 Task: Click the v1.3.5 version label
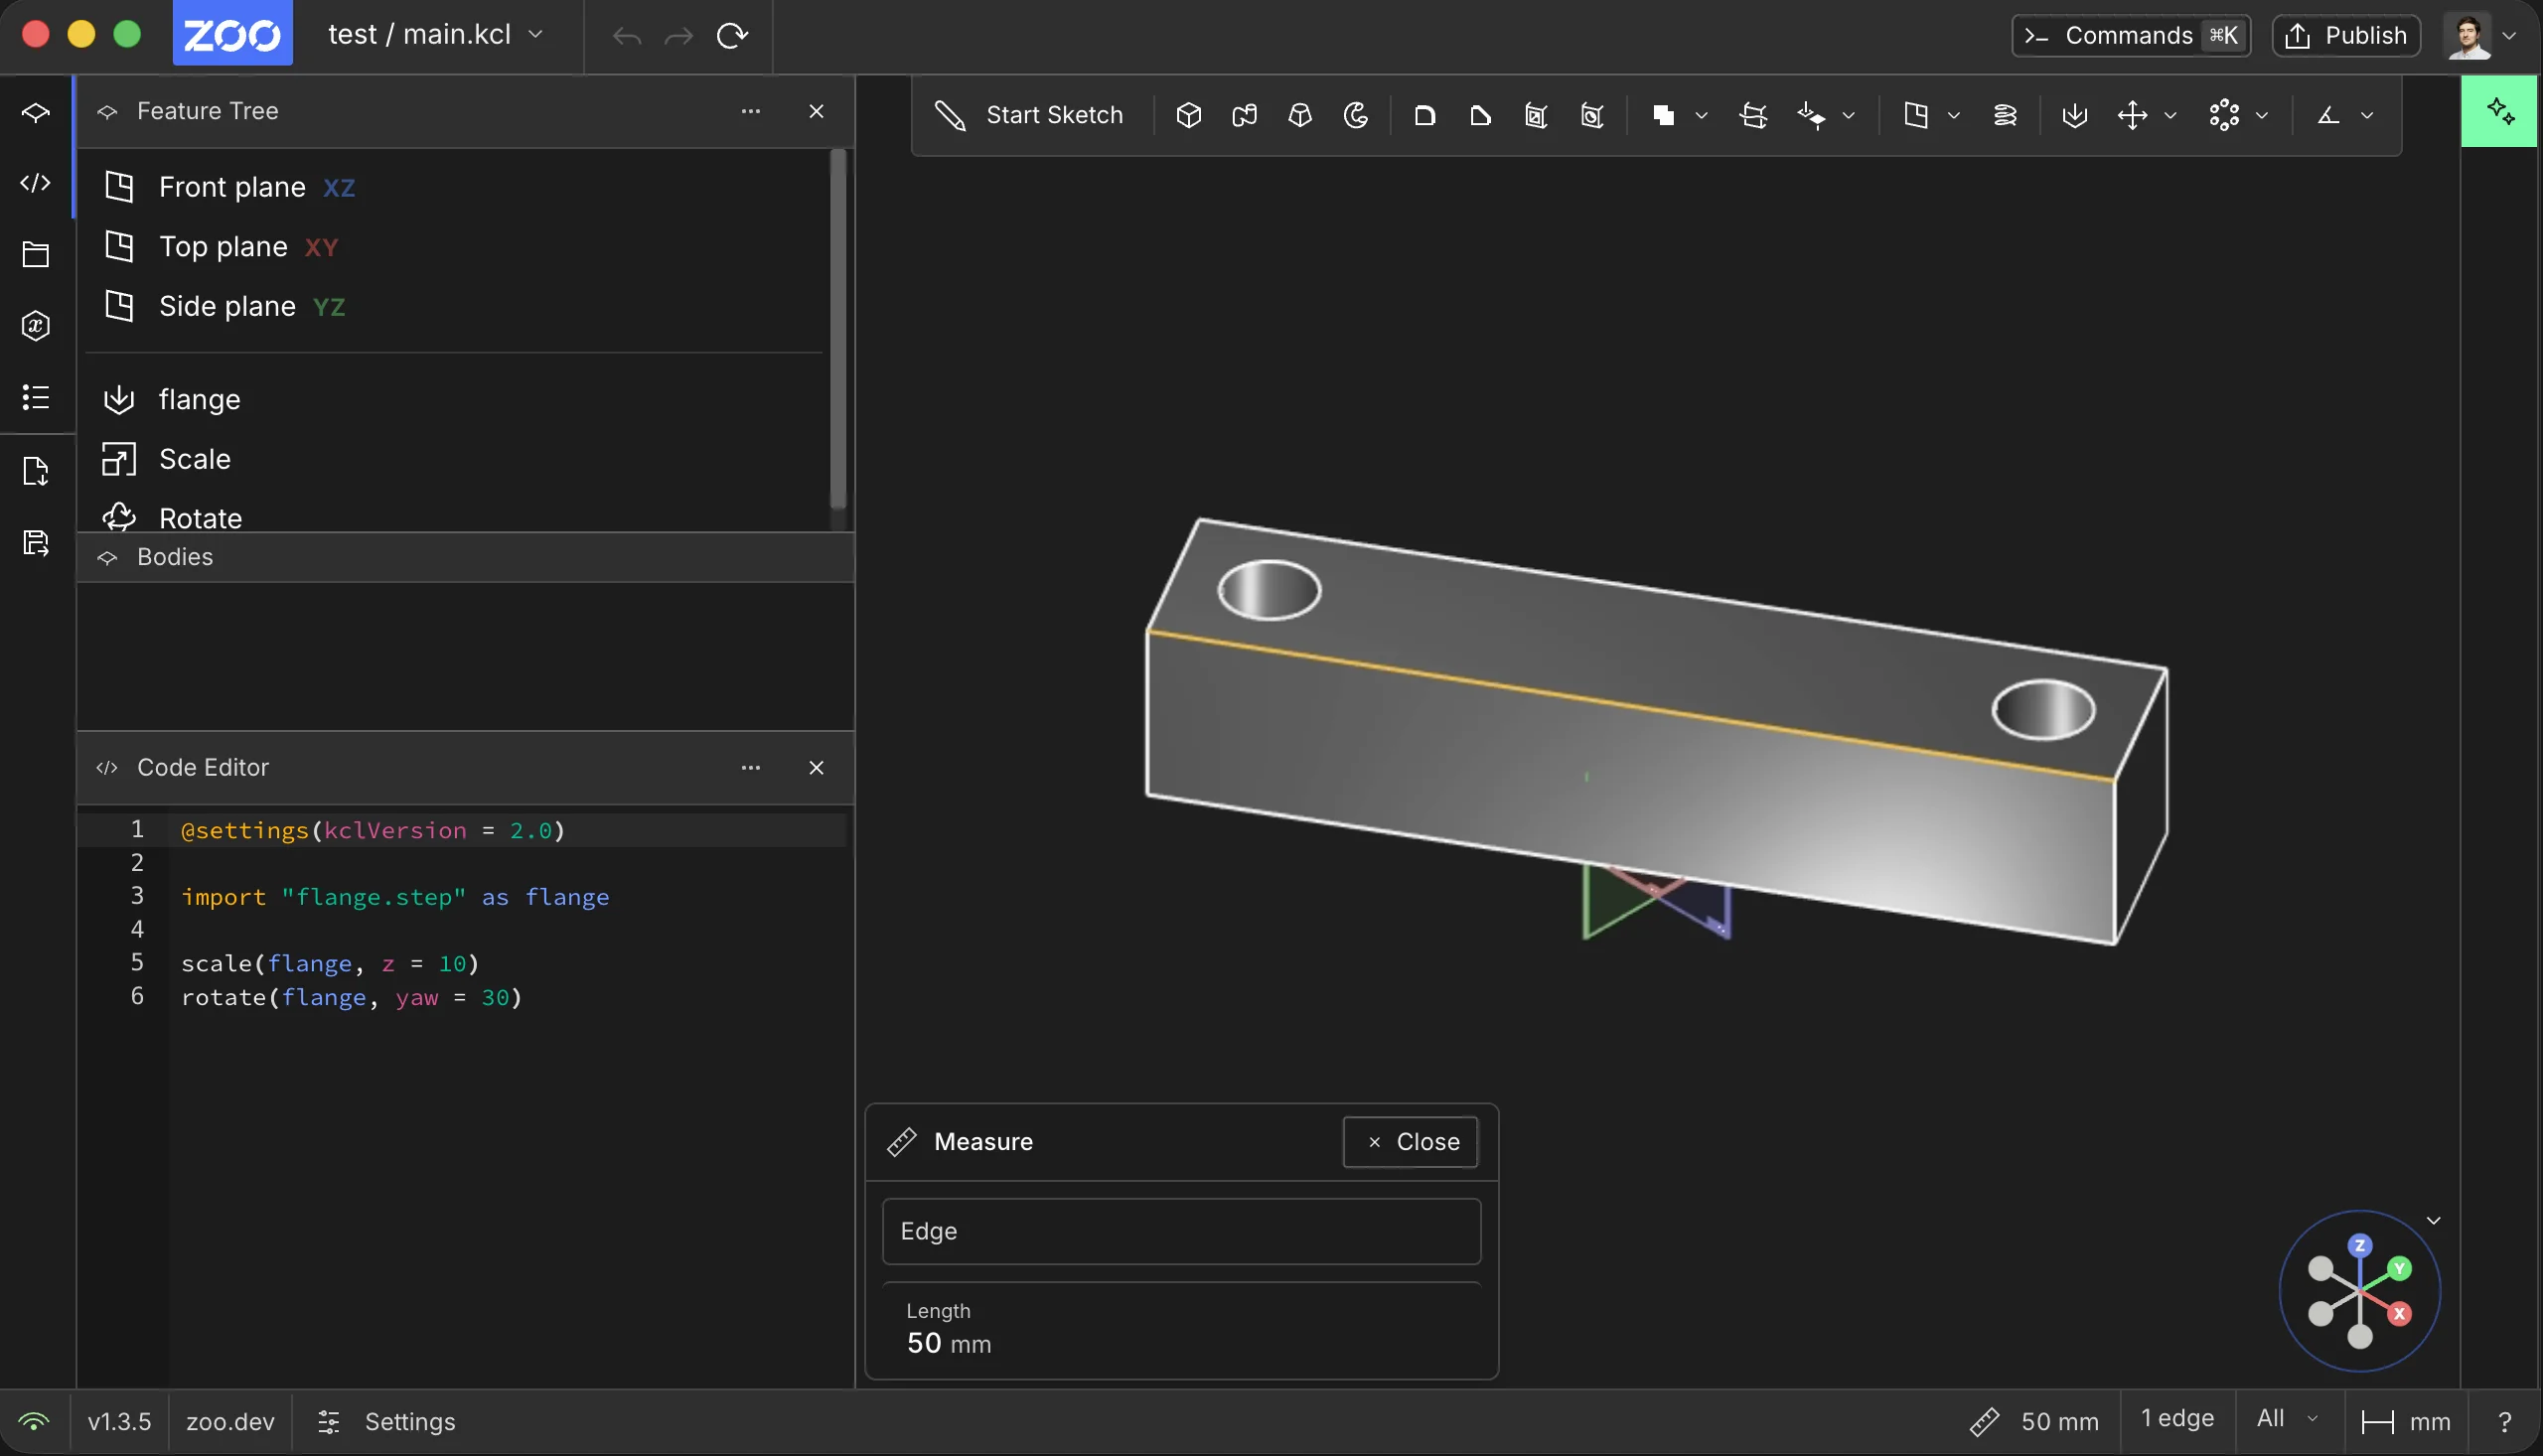pos(119,1421)
